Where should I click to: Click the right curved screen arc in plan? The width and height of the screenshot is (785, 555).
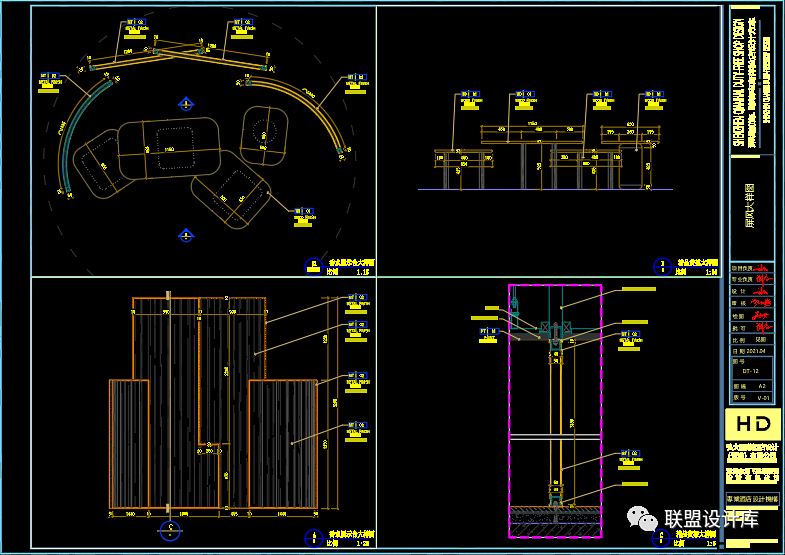[x=322, y=108]
